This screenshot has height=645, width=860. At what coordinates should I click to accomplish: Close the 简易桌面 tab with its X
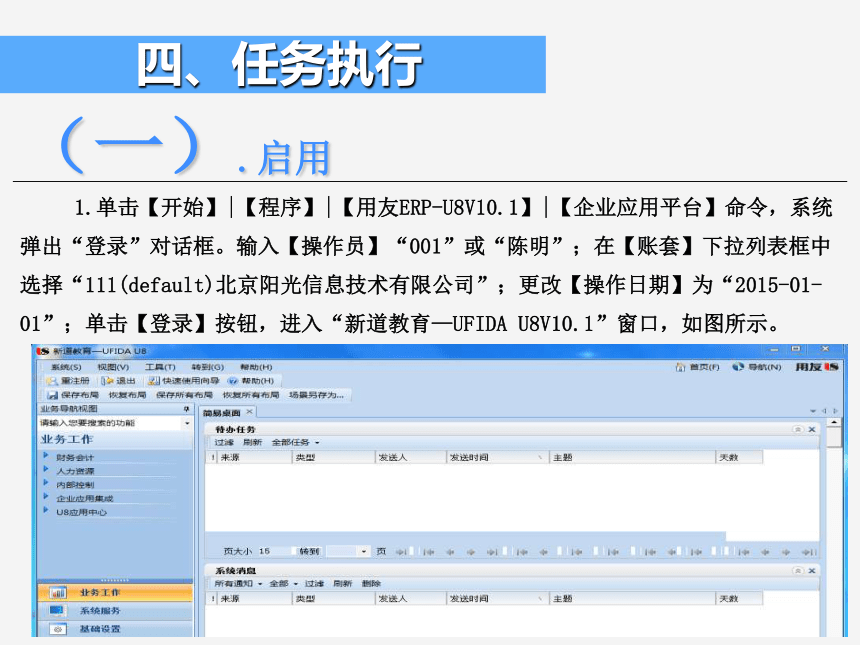pyautogui.click(x=250, y=412)
